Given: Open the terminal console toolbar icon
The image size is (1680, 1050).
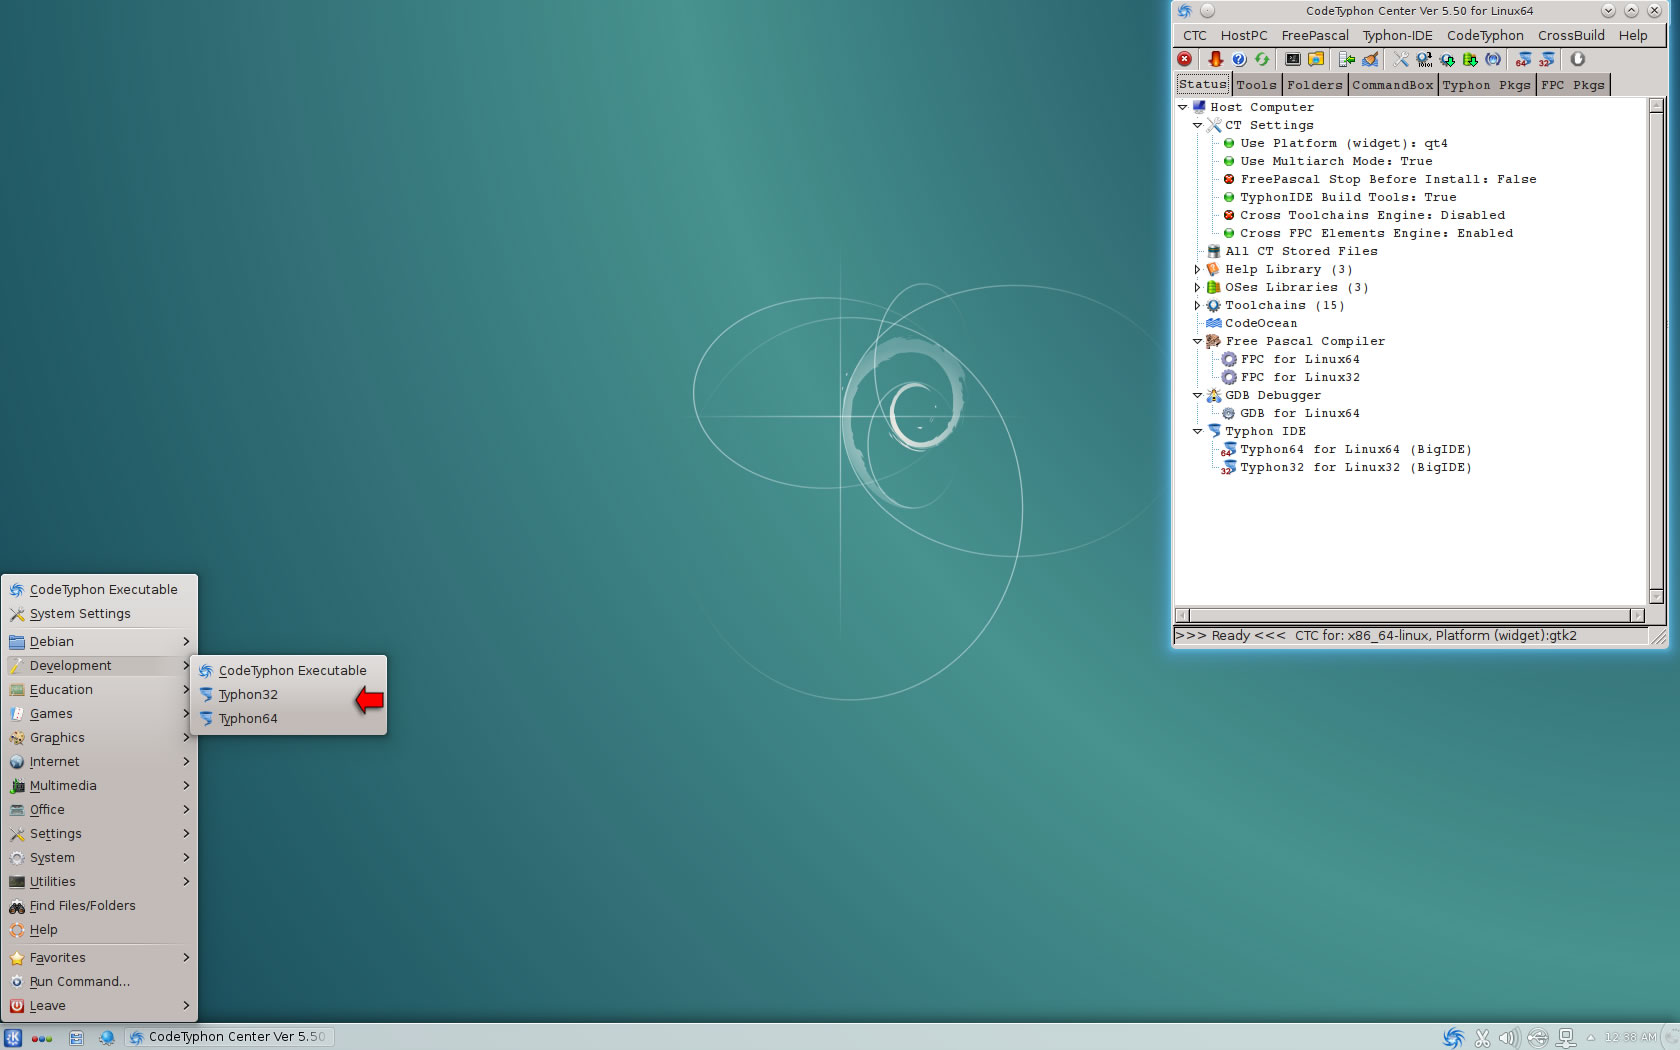Looking at the screenshot, I should point(1293,60).
